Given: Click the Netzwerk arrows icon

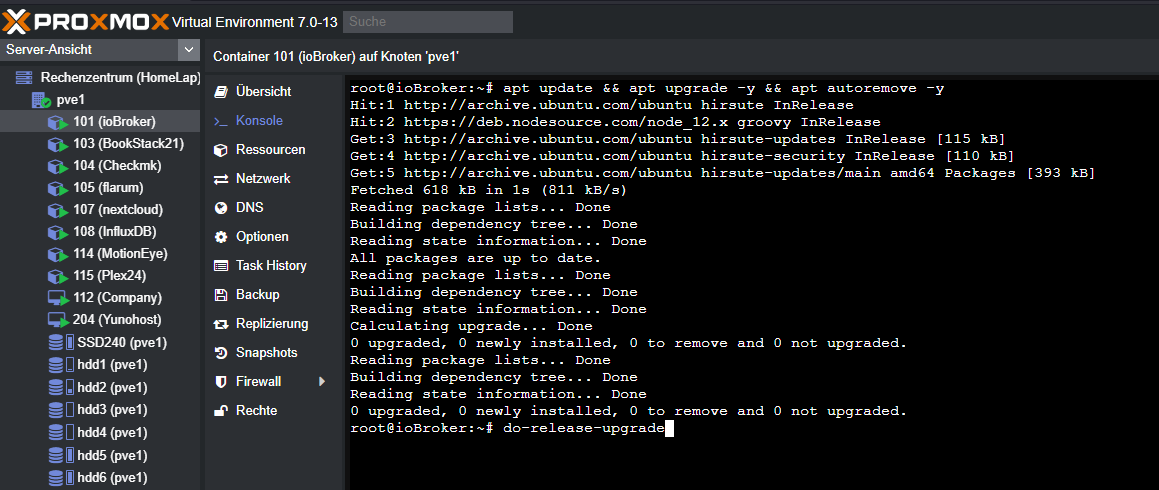Looking at the screenshot, I should click(220, 179).
